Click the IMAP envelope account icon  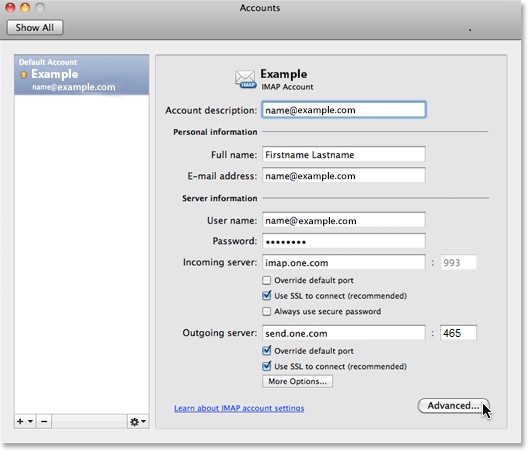(245, 79)
